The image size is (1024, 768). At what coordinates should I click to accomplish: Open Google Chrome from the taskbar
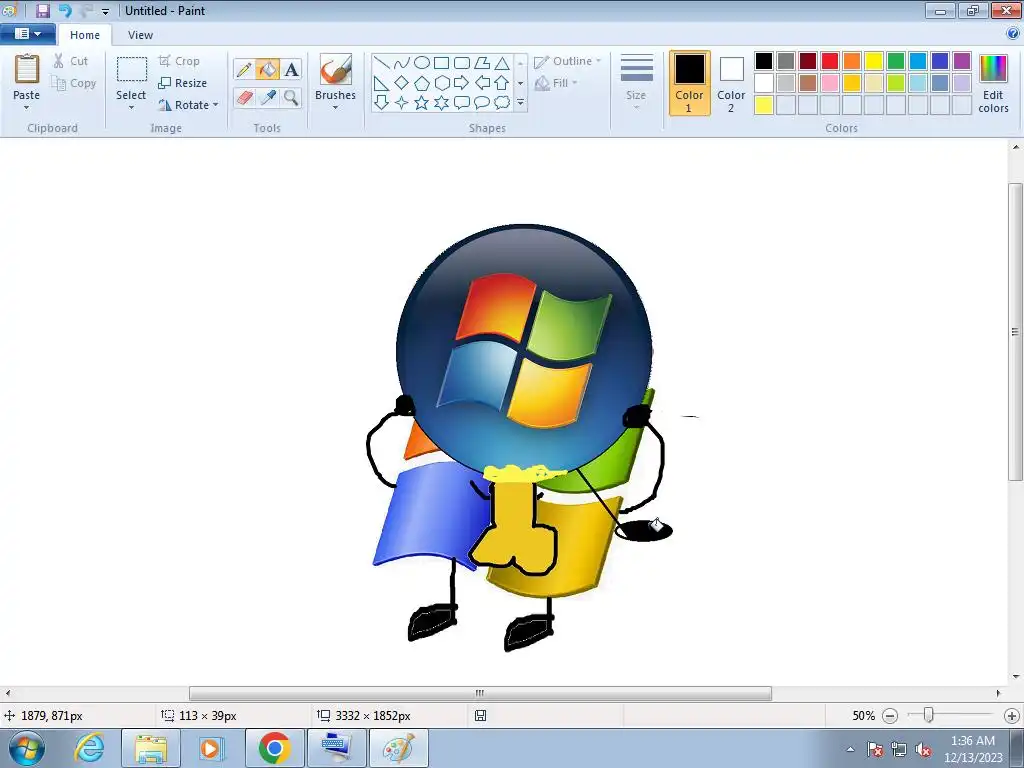coord(274,748)
